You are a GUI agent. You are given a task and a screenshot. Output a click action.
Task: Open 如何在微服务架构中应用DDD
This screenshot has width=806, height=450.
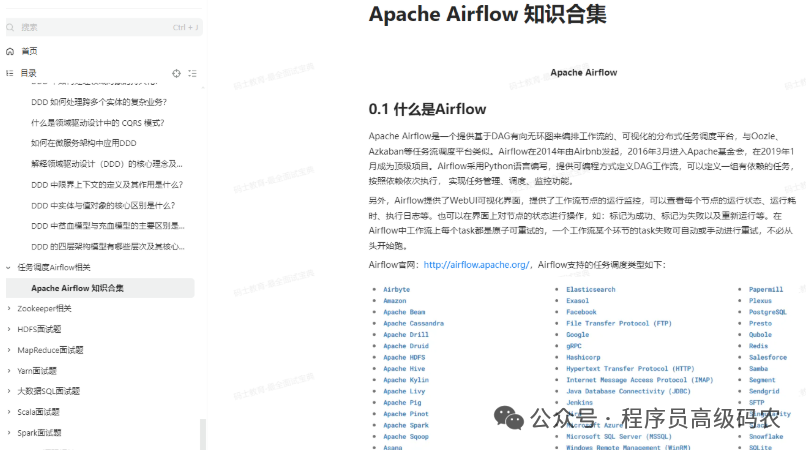(x=84, y=143)
